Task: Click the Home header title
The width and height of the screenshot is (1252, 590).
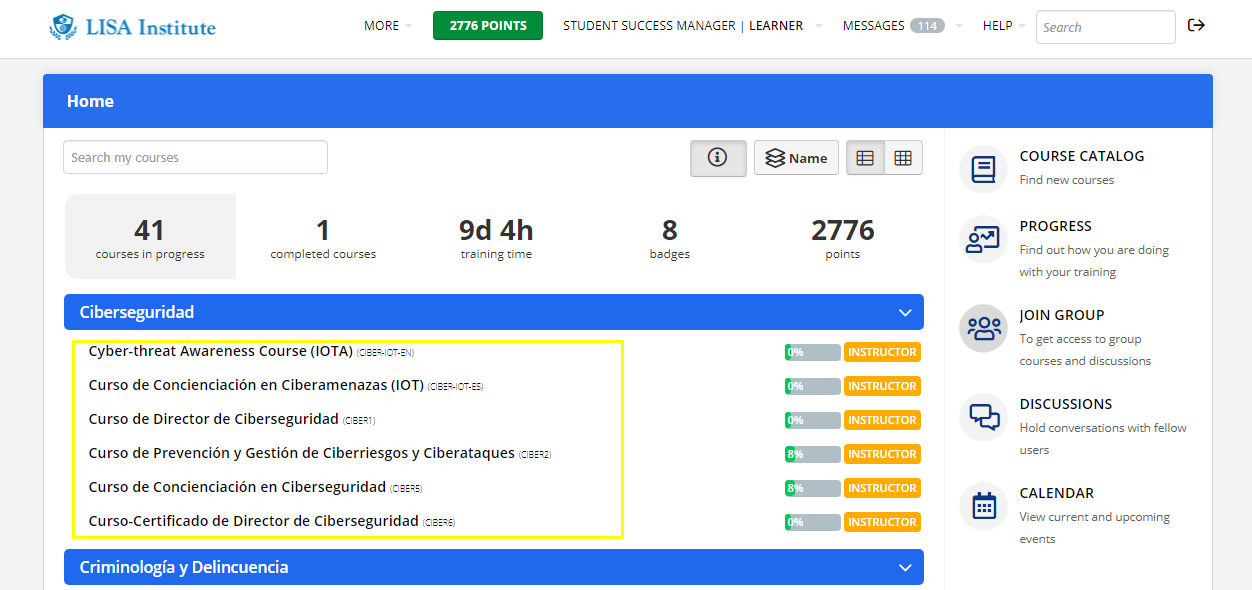Action: click(x=90, y=101)
